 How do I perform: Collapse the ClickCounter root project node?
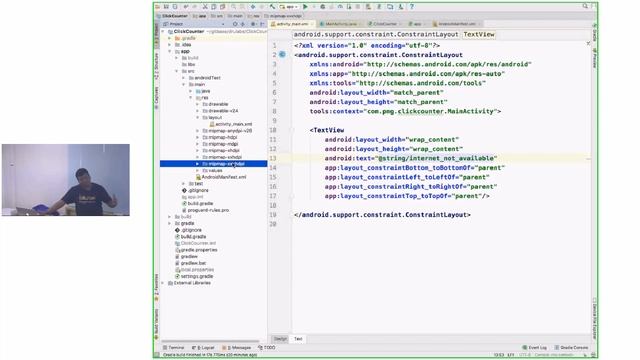(163, 31)
